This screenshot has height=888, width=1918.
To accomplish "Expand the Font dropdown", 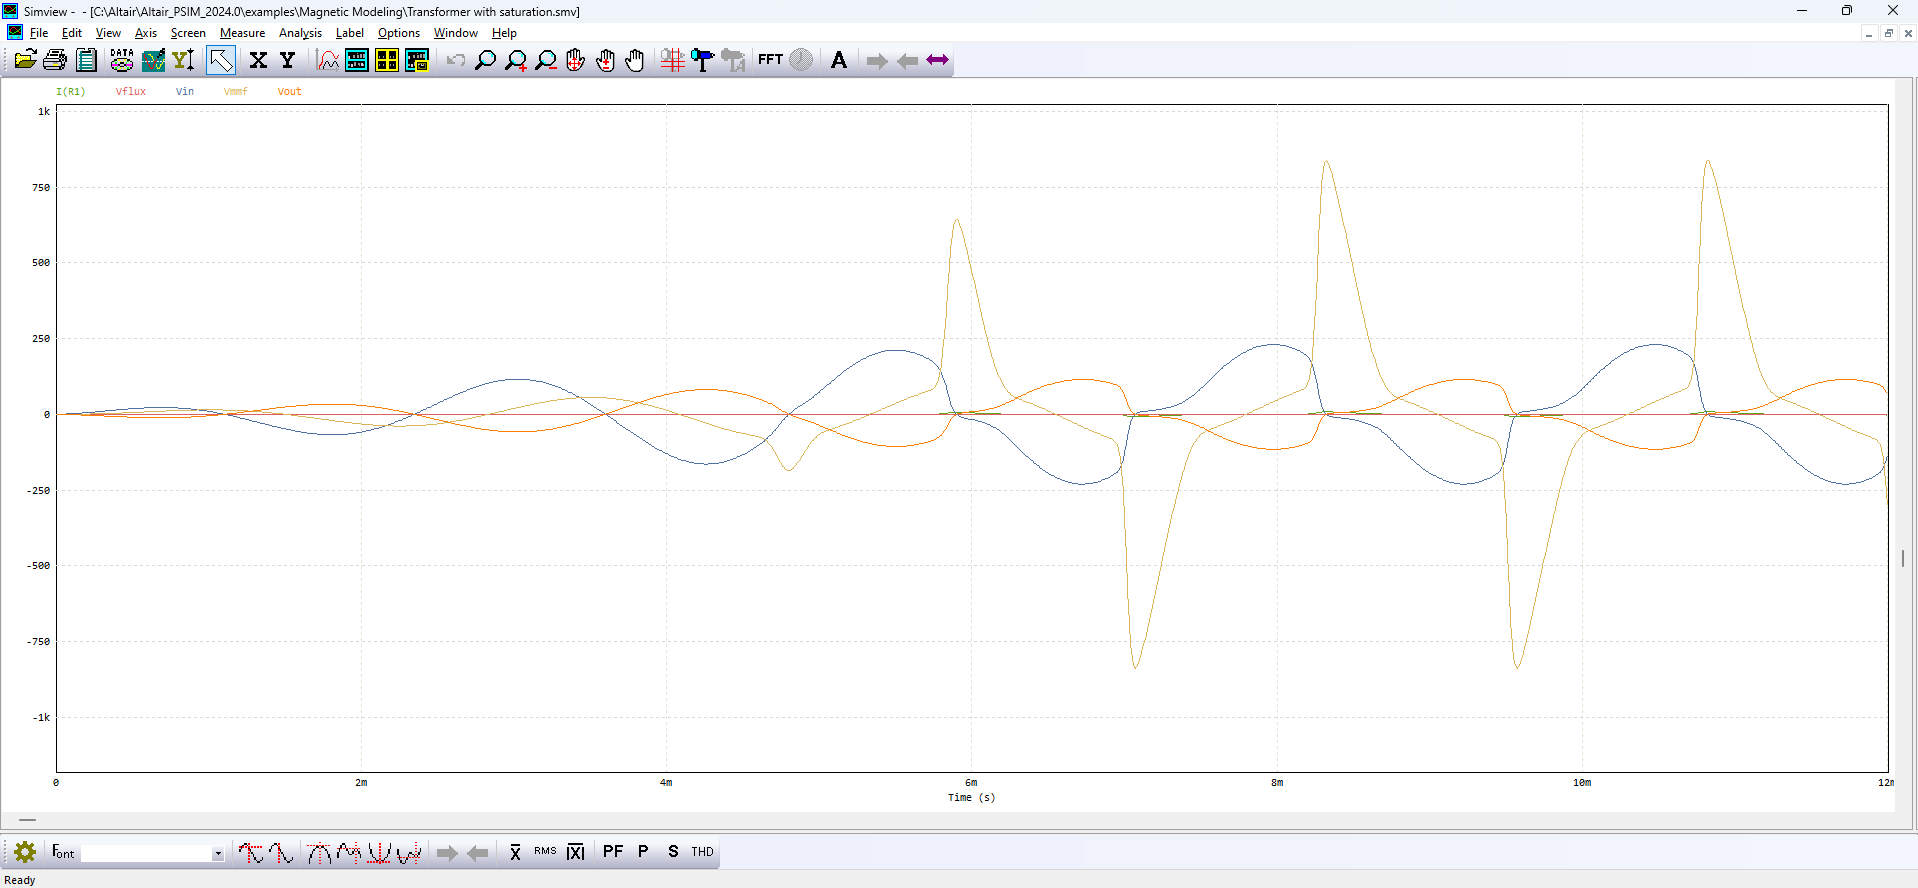I will [217, 854].
